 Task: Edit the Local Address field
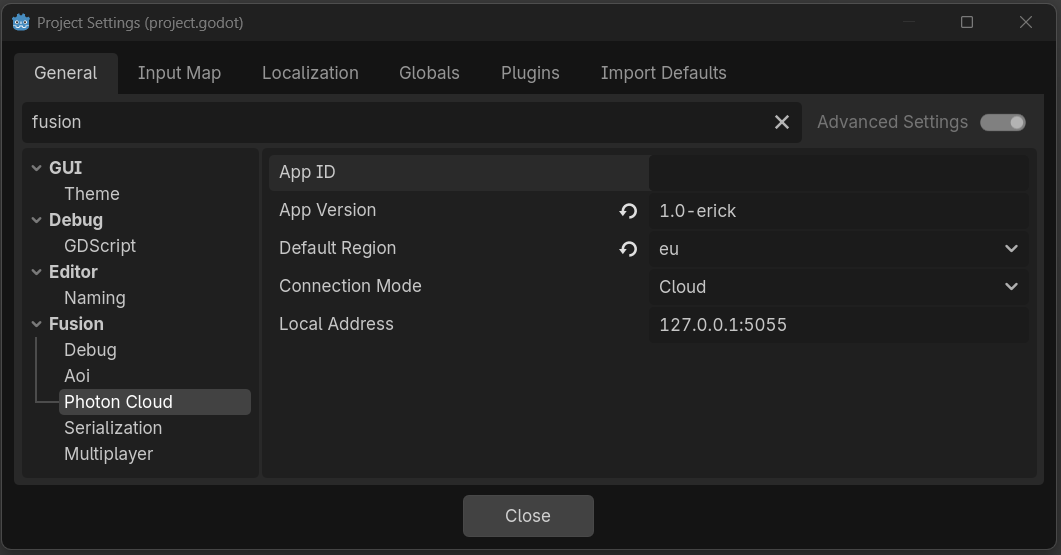(x=838, y=325)
